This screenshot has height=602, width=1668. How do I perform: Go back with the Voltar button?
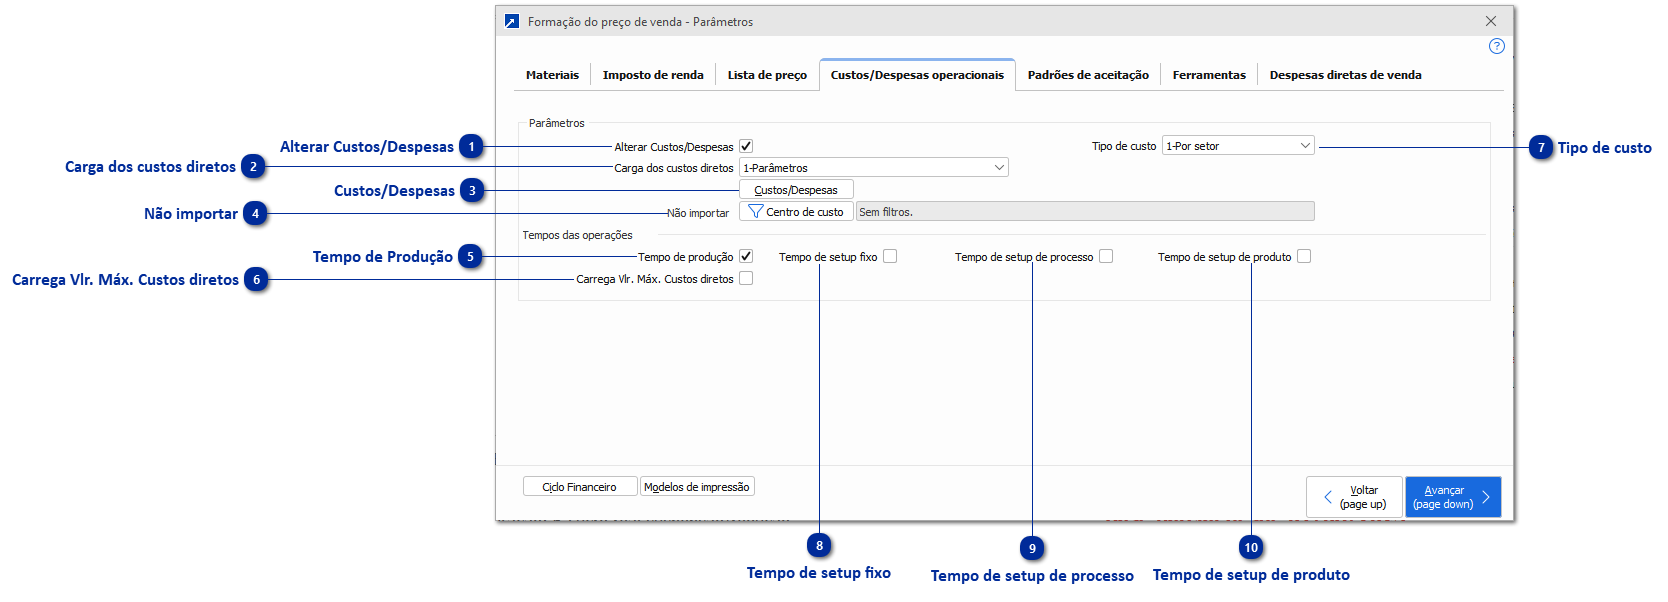pos(1354,497)
